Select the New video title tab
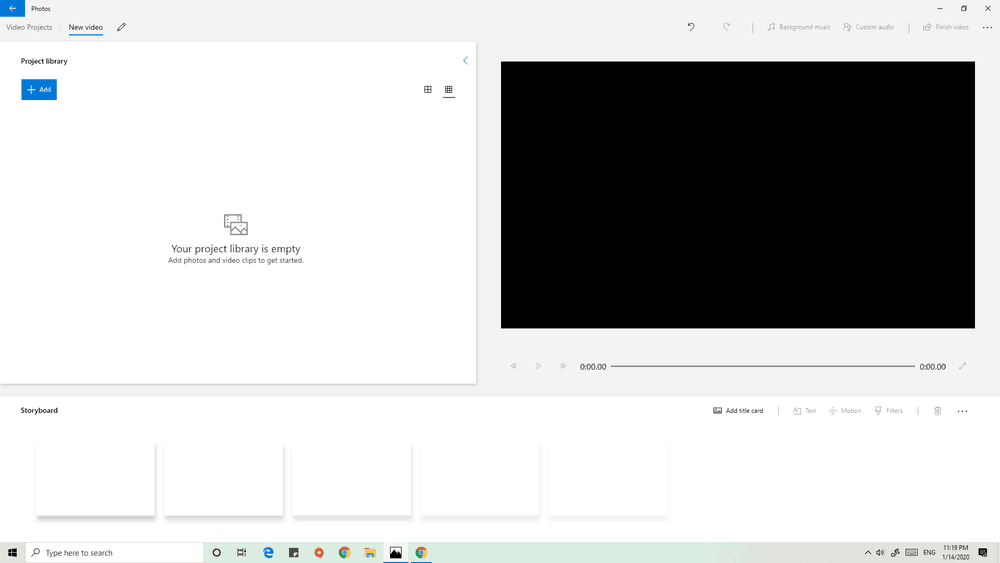Screen dimensions: 1000x563 click(85, 27)
